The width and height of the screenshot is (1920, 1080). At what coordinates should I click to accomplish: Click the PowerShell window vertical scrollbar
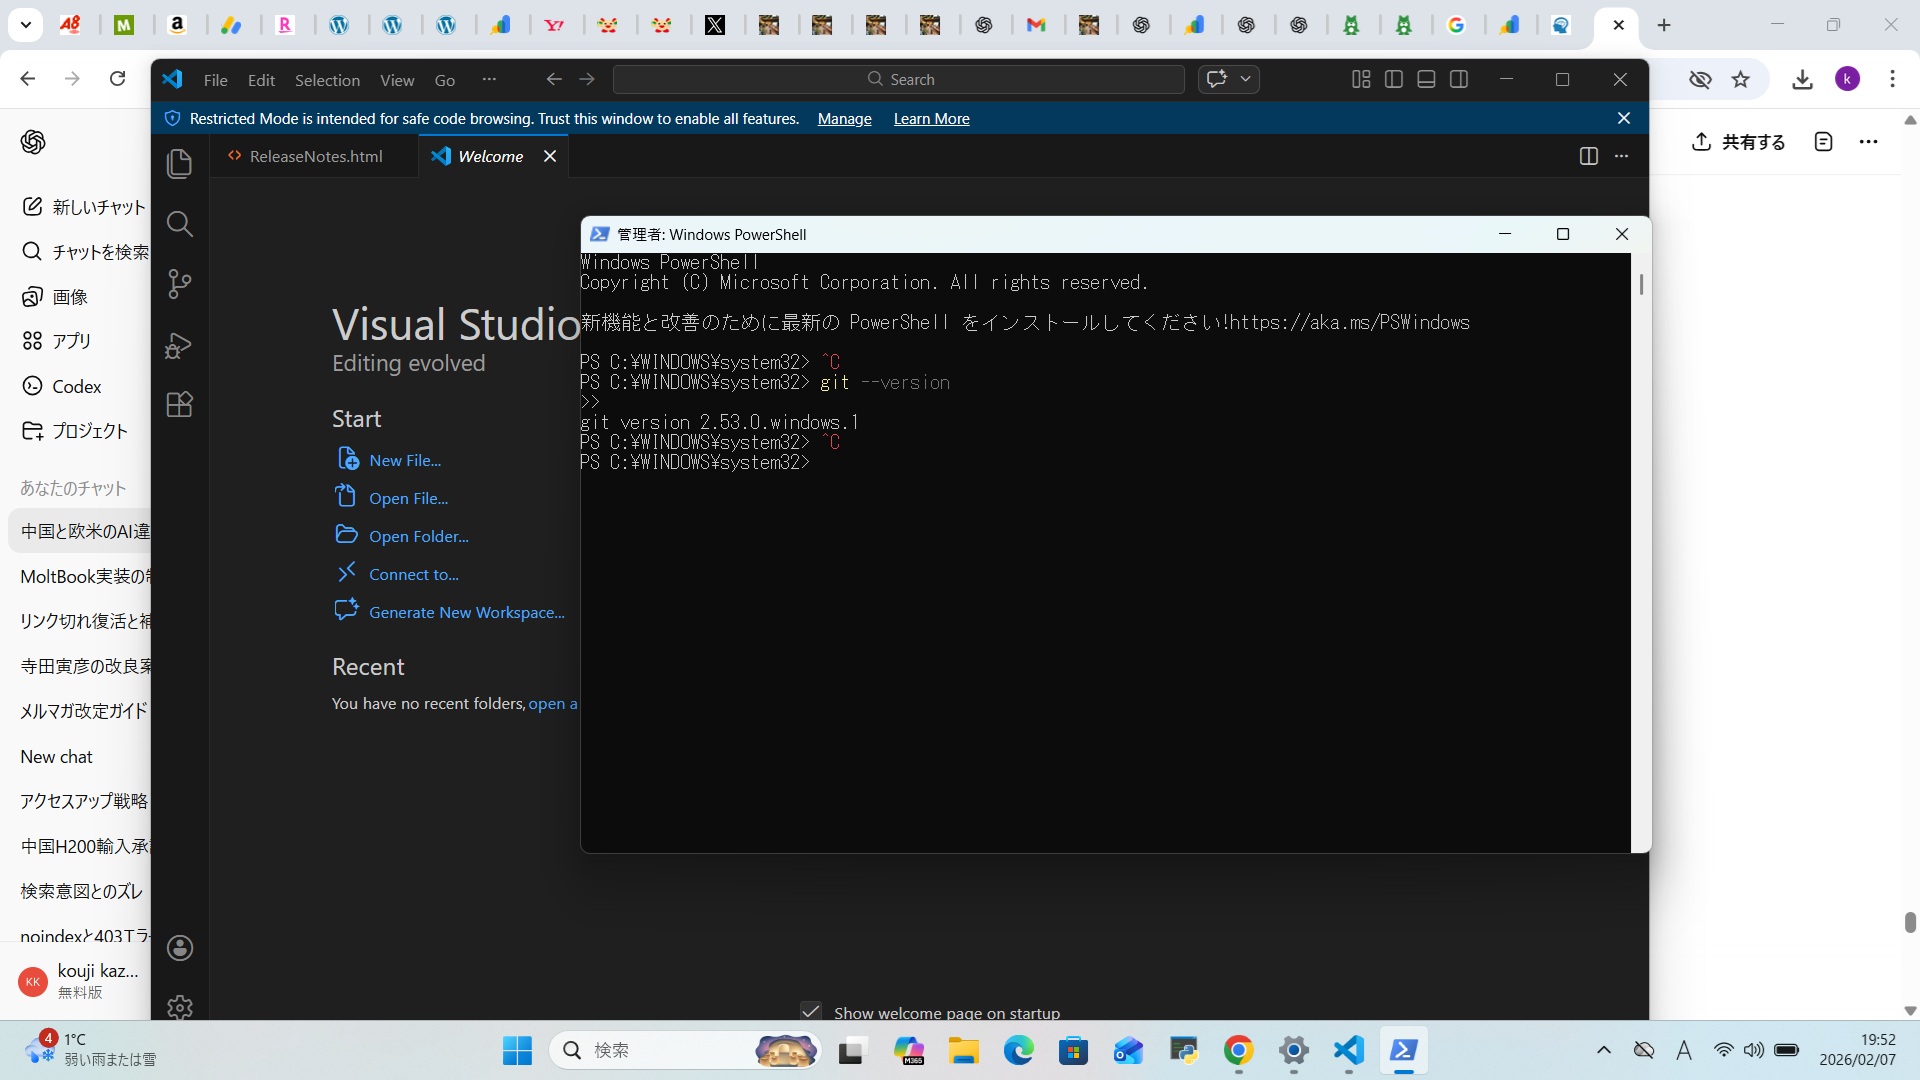(x=1640, y=286)
